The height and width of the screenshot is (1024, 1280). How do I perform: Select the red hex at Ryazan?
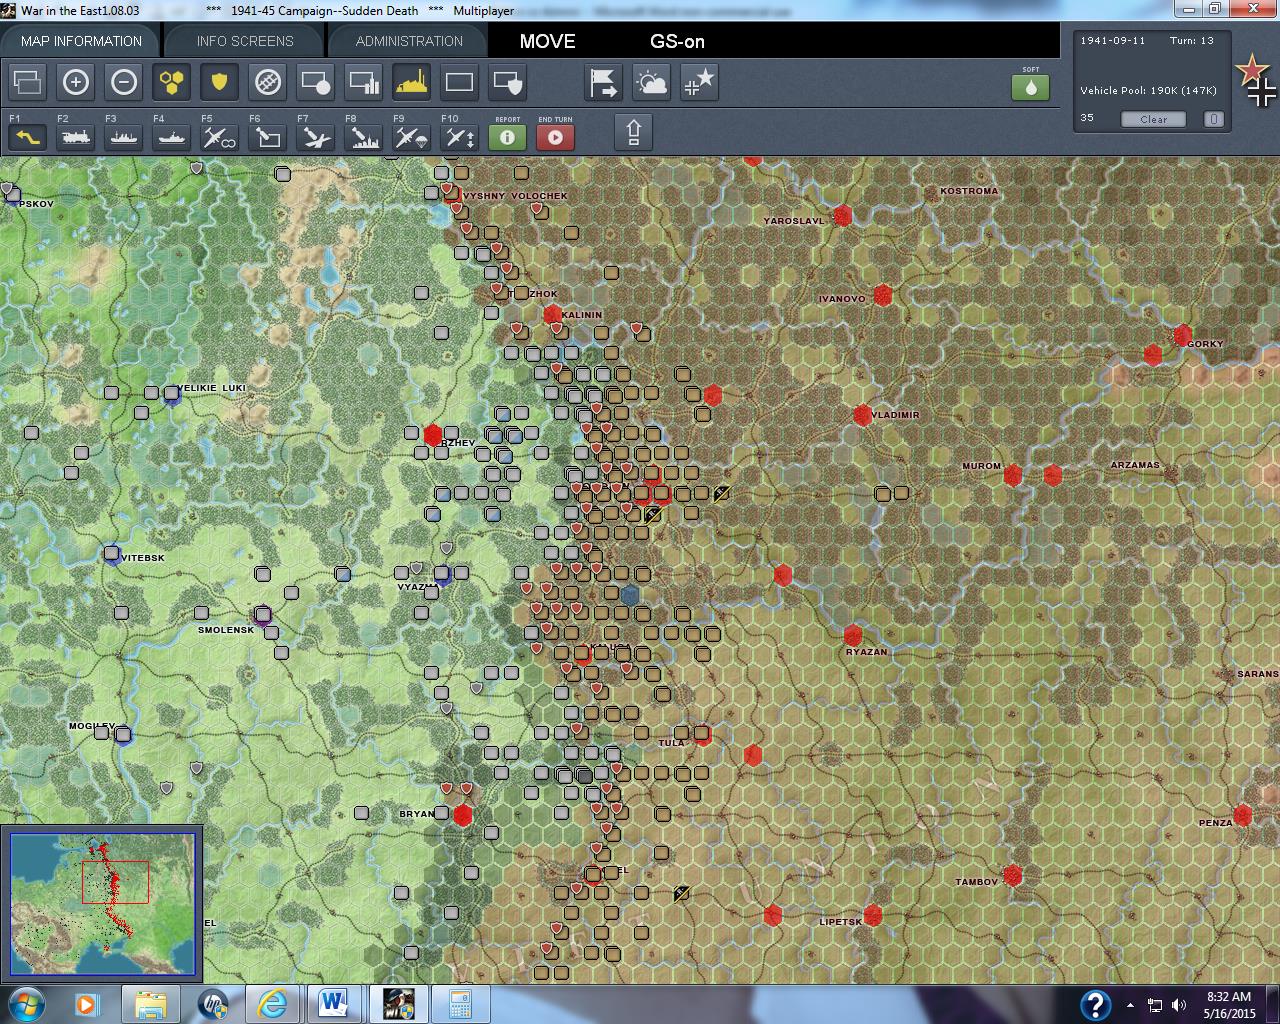click(x=853, y=635)
